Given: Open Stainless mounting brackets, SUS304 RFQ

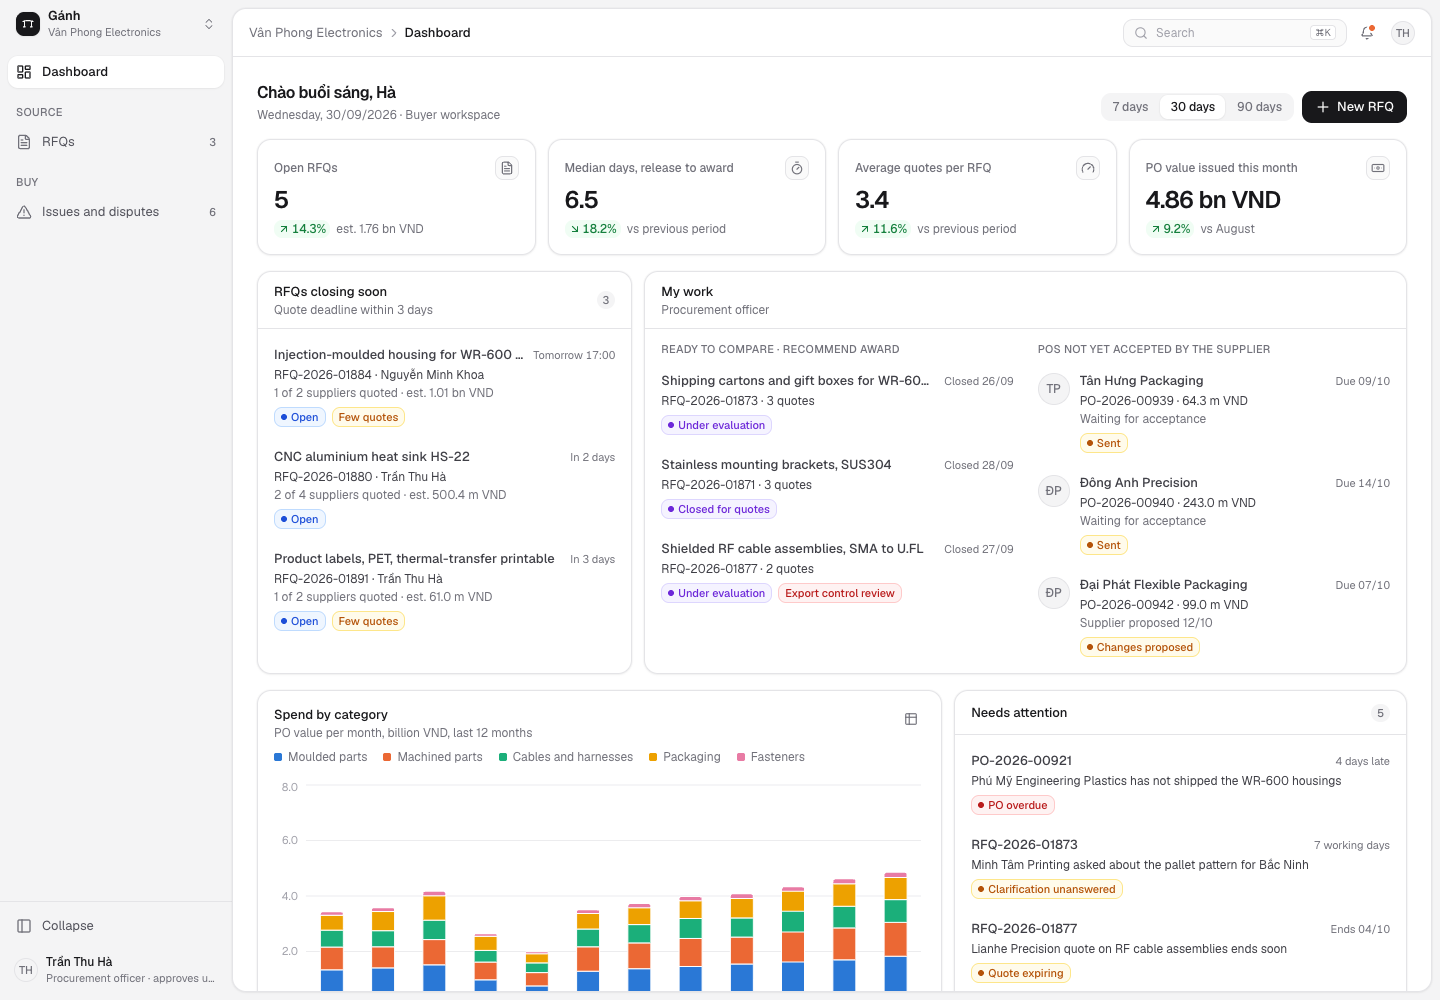Looking at the screenshot, I should (x=837, y=487).
